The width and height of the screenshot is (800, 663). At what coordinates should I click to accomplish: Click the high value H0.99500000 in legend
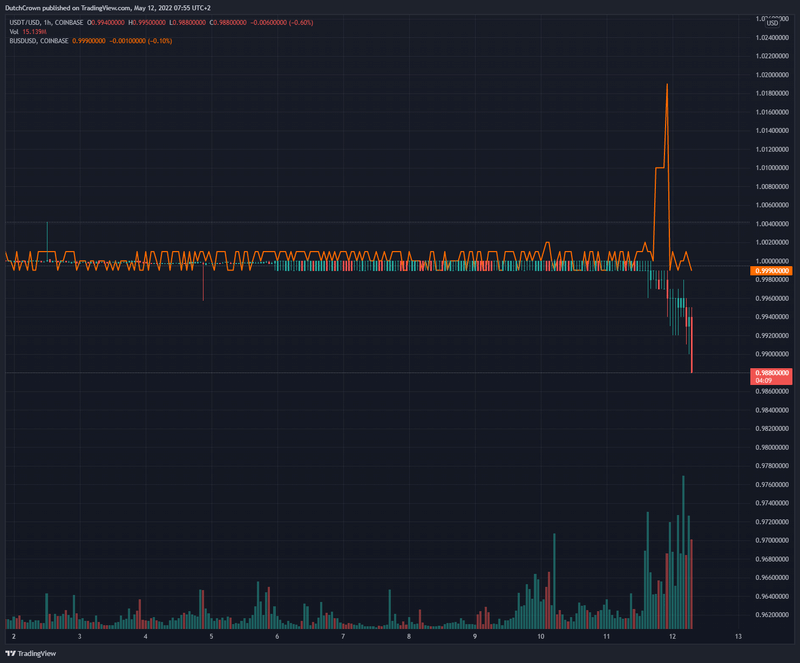pyautogui.click(x=147, y=22)
